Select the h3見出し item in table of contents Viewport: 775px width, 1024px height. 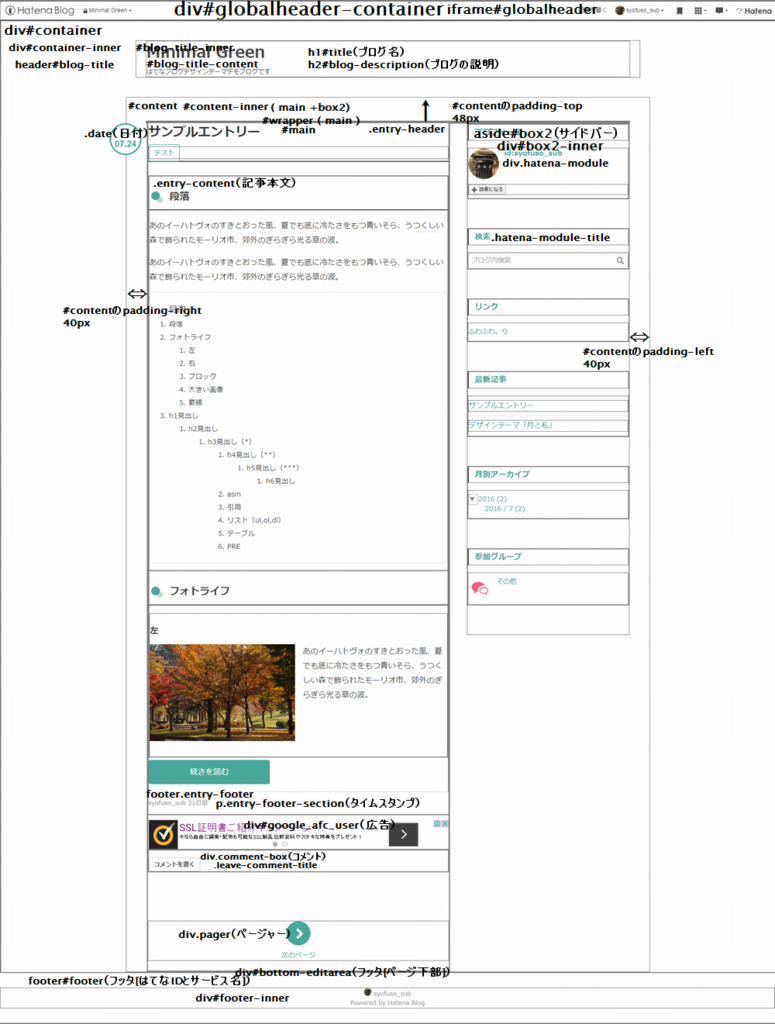(x=229, y=441)
